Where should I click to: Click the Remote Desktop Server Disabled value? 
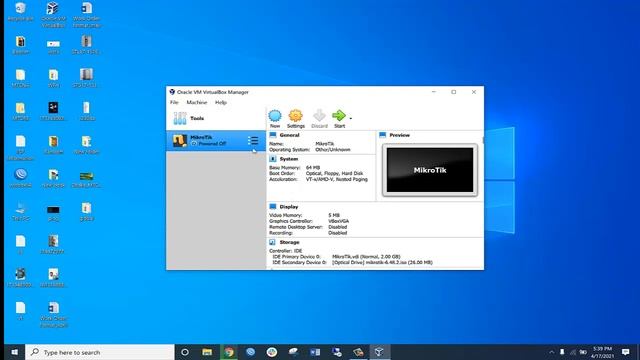pos(338,227)
